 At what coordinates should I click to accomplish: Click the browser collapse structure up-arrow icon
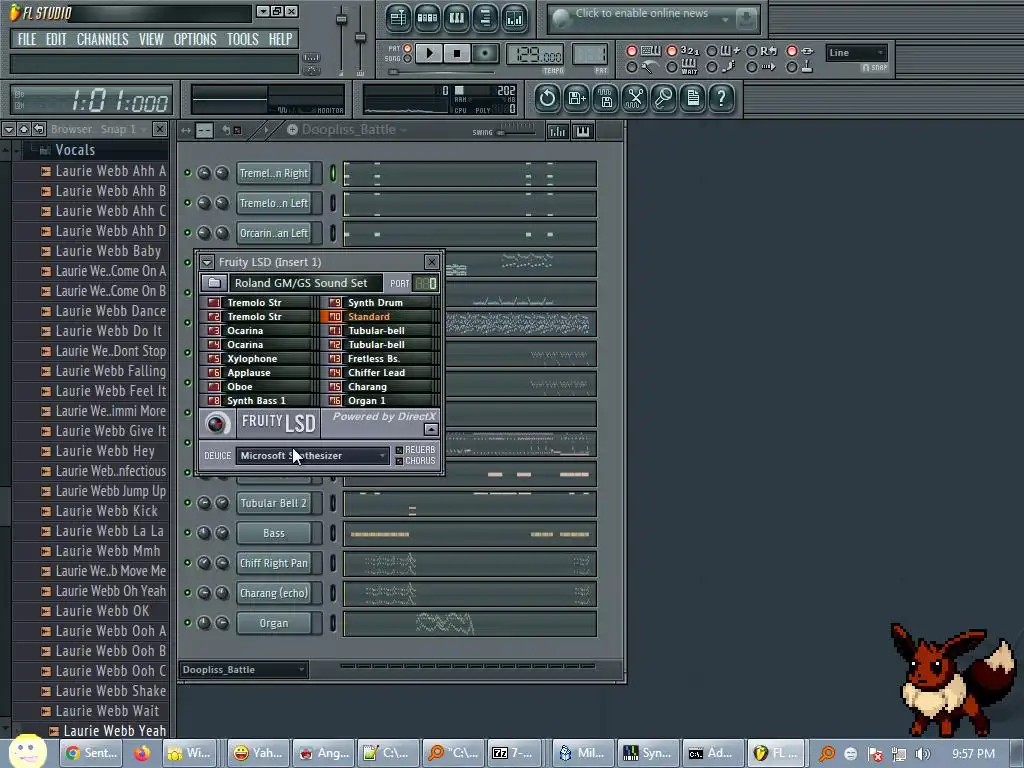pyautogui.click(x=24, y=129)
